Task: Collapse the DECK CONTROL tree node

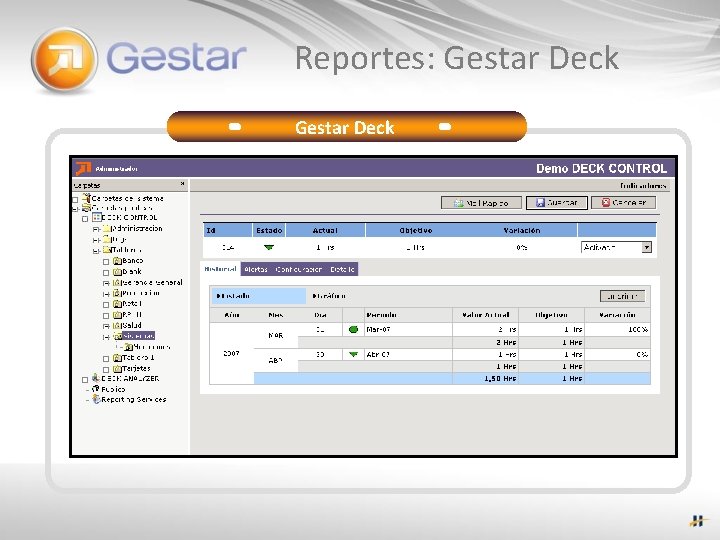Action: click(85, 219)
